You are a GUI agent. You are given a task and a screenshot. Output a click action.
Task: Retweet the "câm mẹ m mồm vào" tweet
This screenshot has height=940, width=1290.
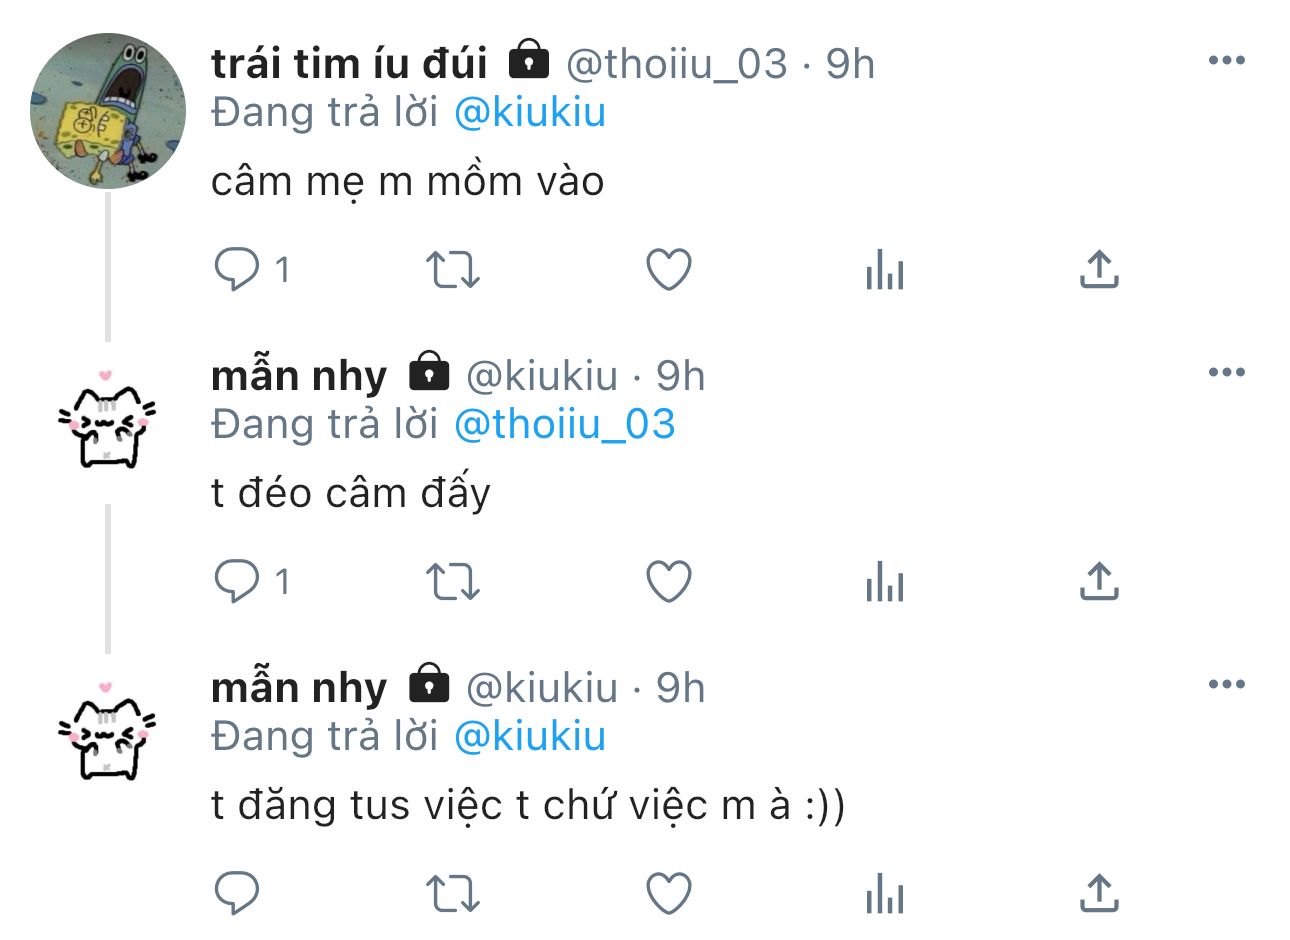pos(453,269)
